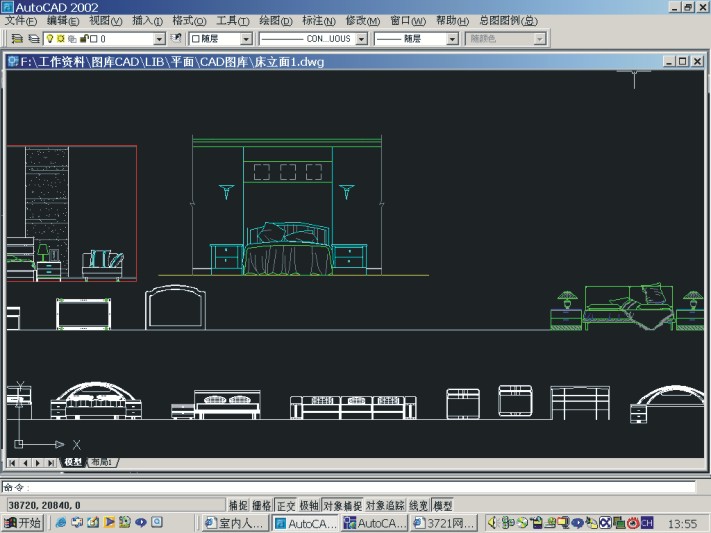This screenshot has width=711, height=533.
Task: Click the Windows 开始 Start button
Action: coord(23,523)
